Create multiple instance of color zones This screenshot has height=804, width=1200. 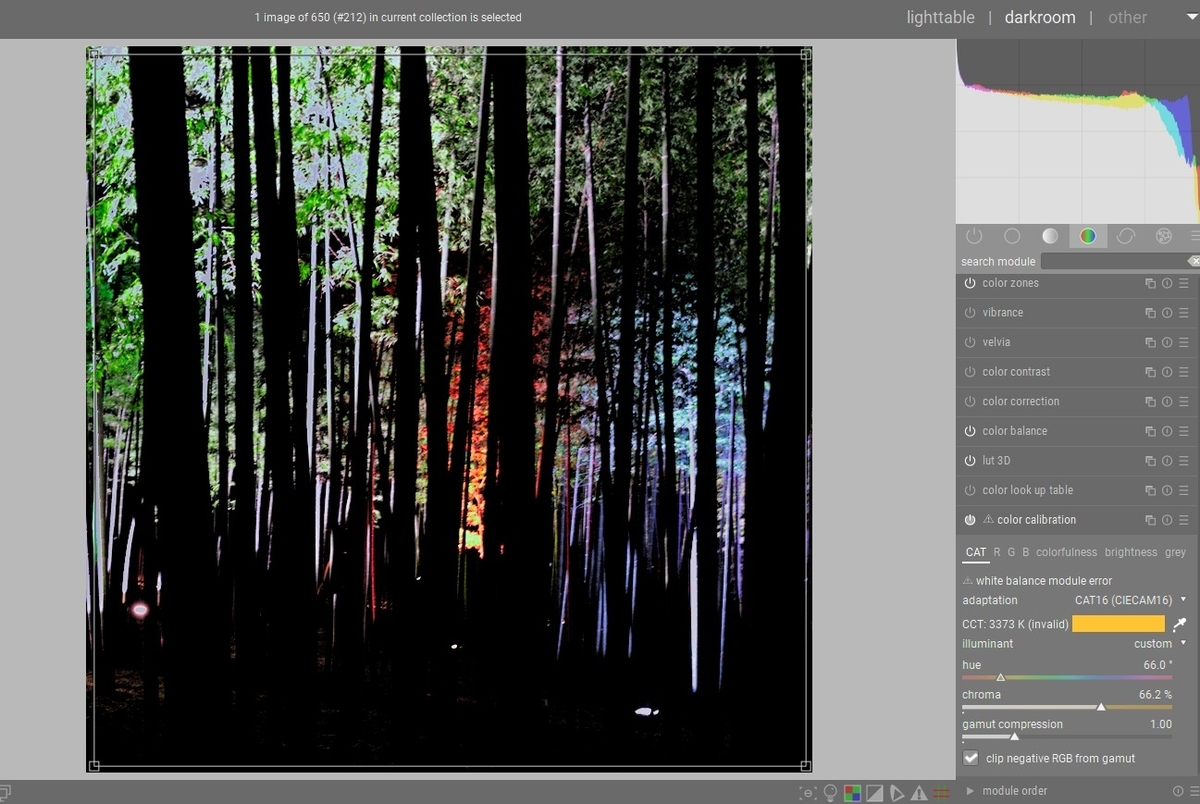(x=1150, y=284)
